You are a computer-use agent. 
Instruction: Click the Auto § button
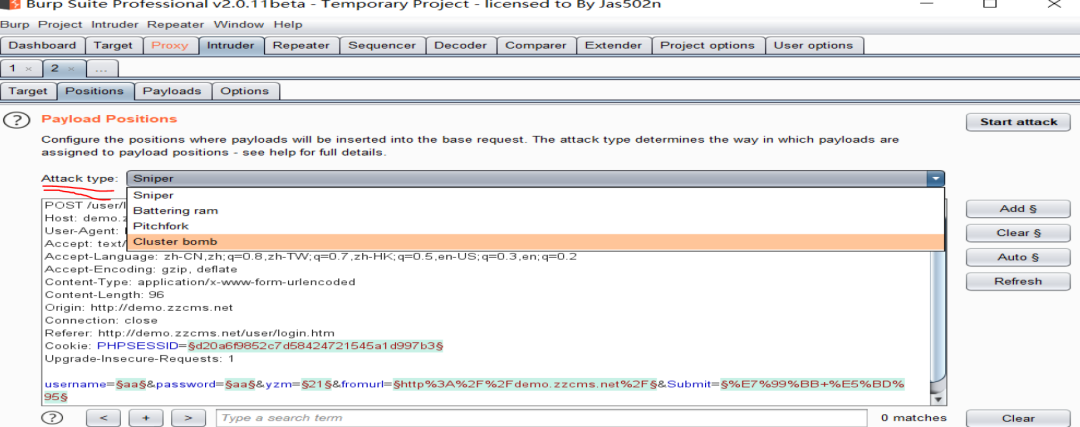click(1018, 257)
